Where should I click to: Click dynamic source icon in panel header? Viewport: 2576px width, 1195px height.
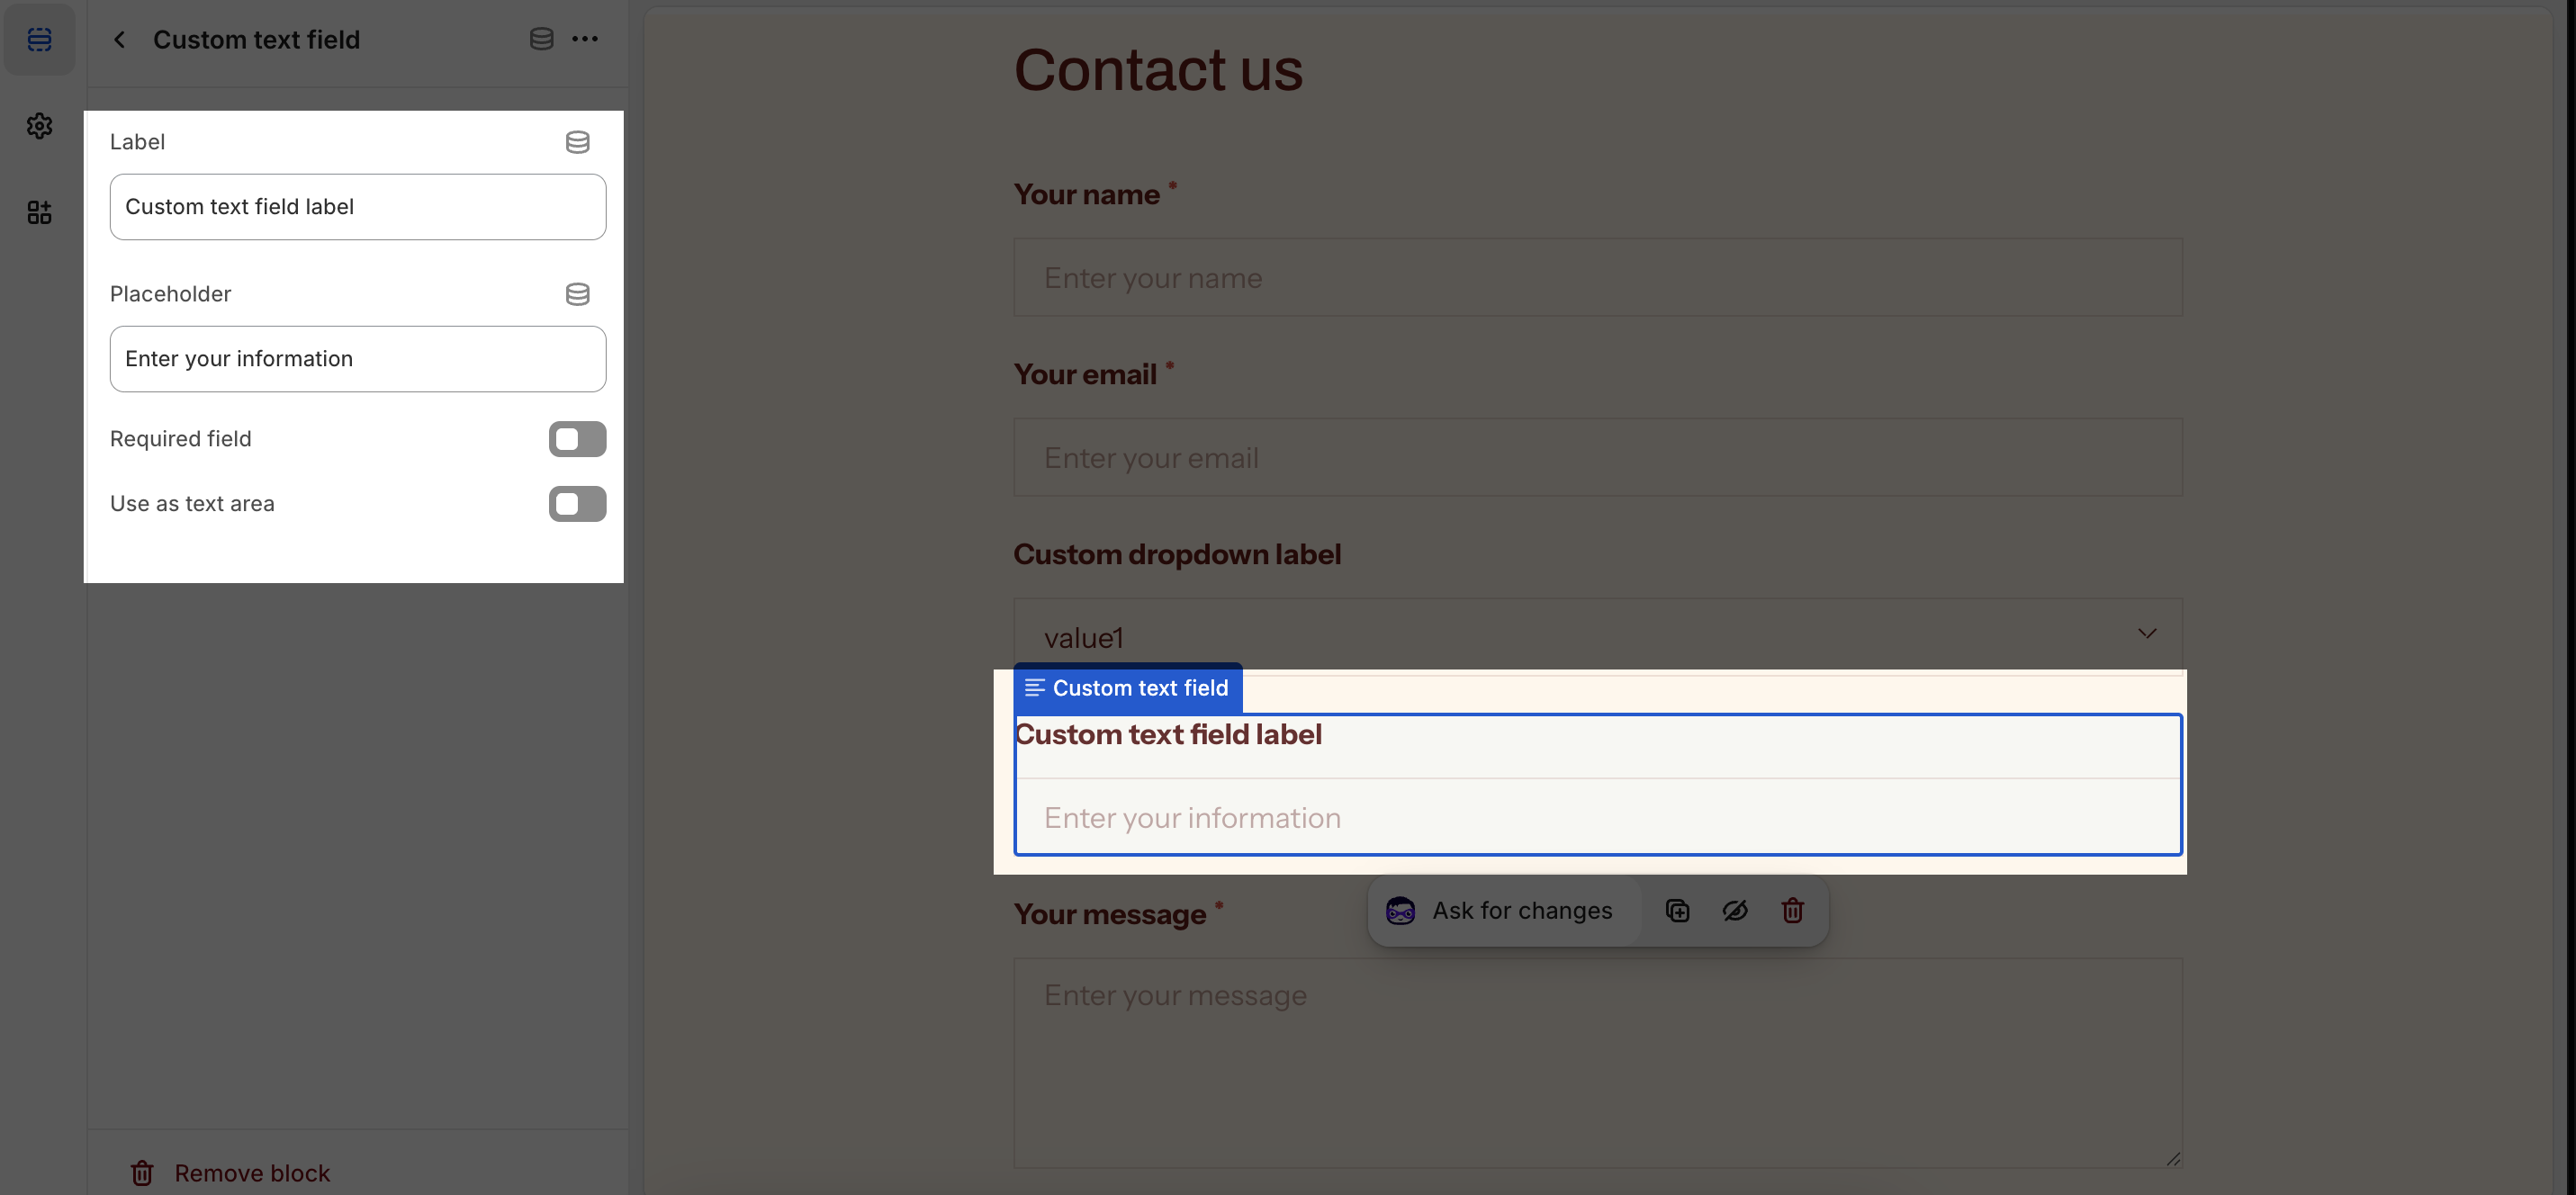pyautogui.click(x=541, y=39)
